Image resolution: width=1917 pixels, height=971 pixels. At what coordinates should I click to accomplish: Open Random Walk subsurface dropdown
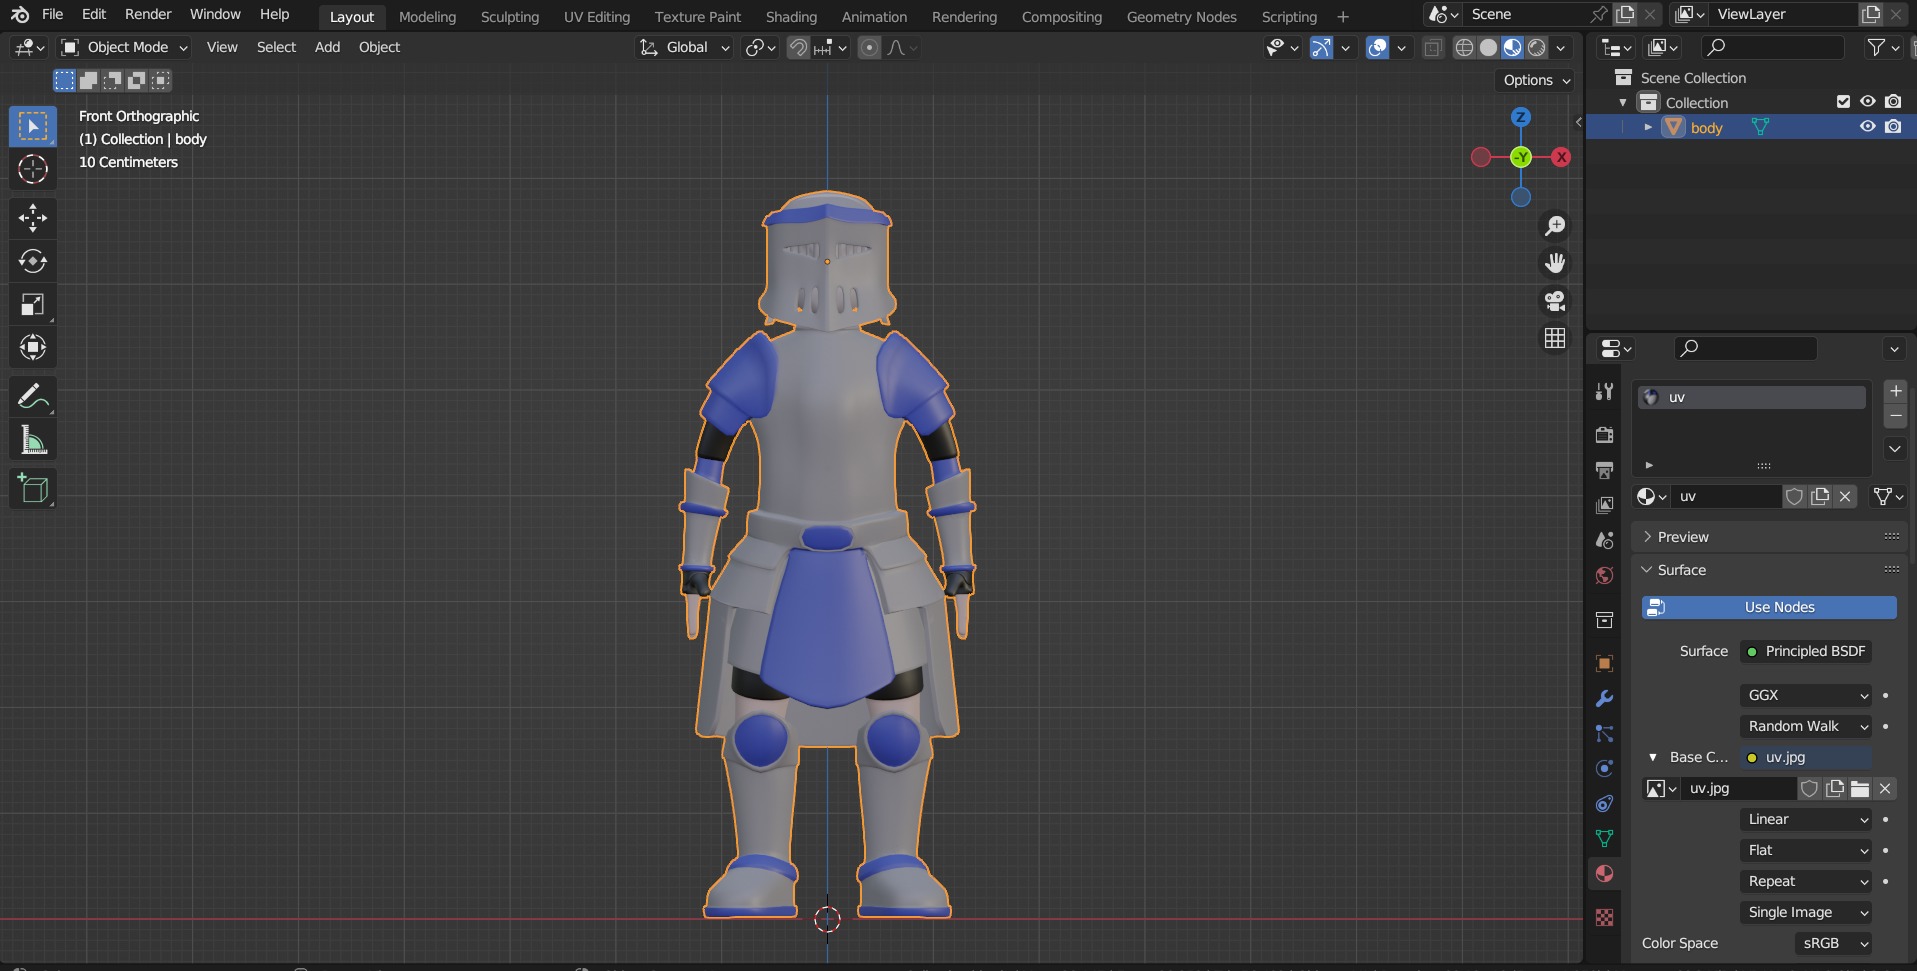1806,726
